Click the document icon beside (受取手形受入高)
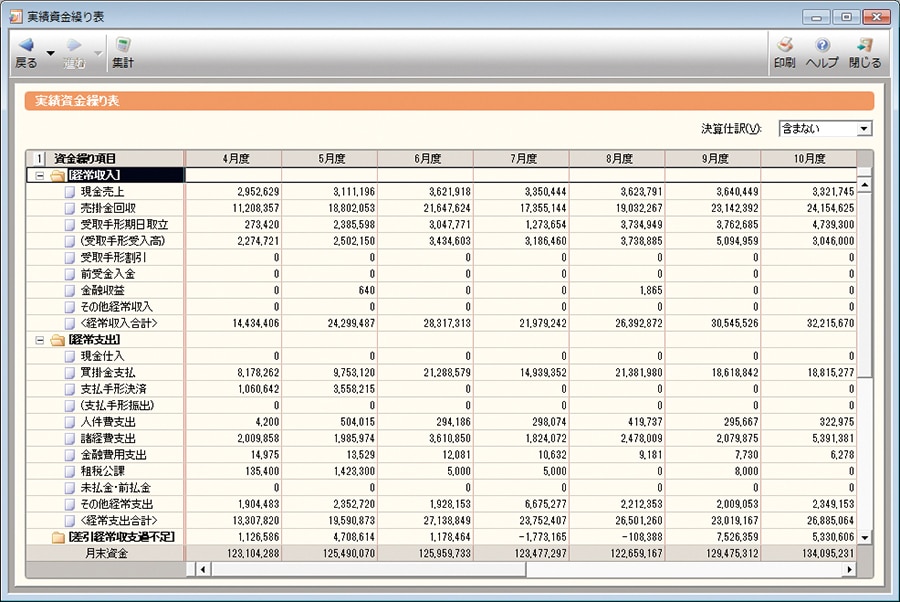This screenshot has width=900, height=602. pyautogui.click(x=70, y=241)
